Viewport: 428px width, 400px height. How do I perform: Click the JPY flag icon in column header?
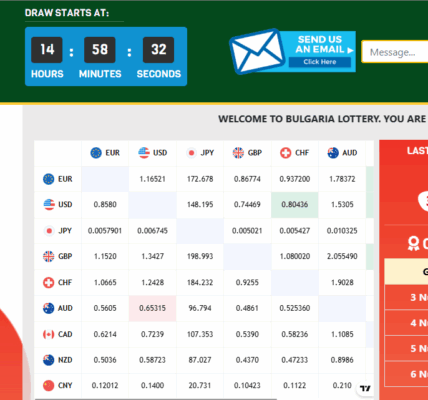tap(191, 153)
